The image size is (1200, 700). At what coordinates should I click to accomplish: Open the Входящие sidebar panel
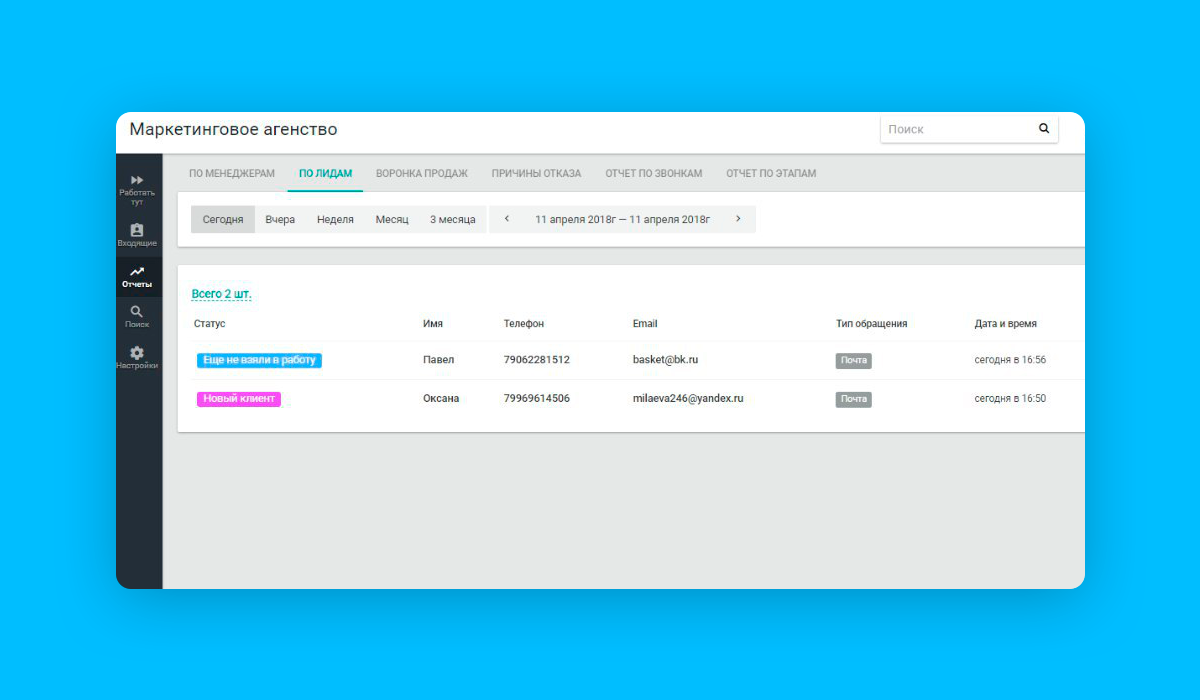pyautogui.click(x=138, y=230)
